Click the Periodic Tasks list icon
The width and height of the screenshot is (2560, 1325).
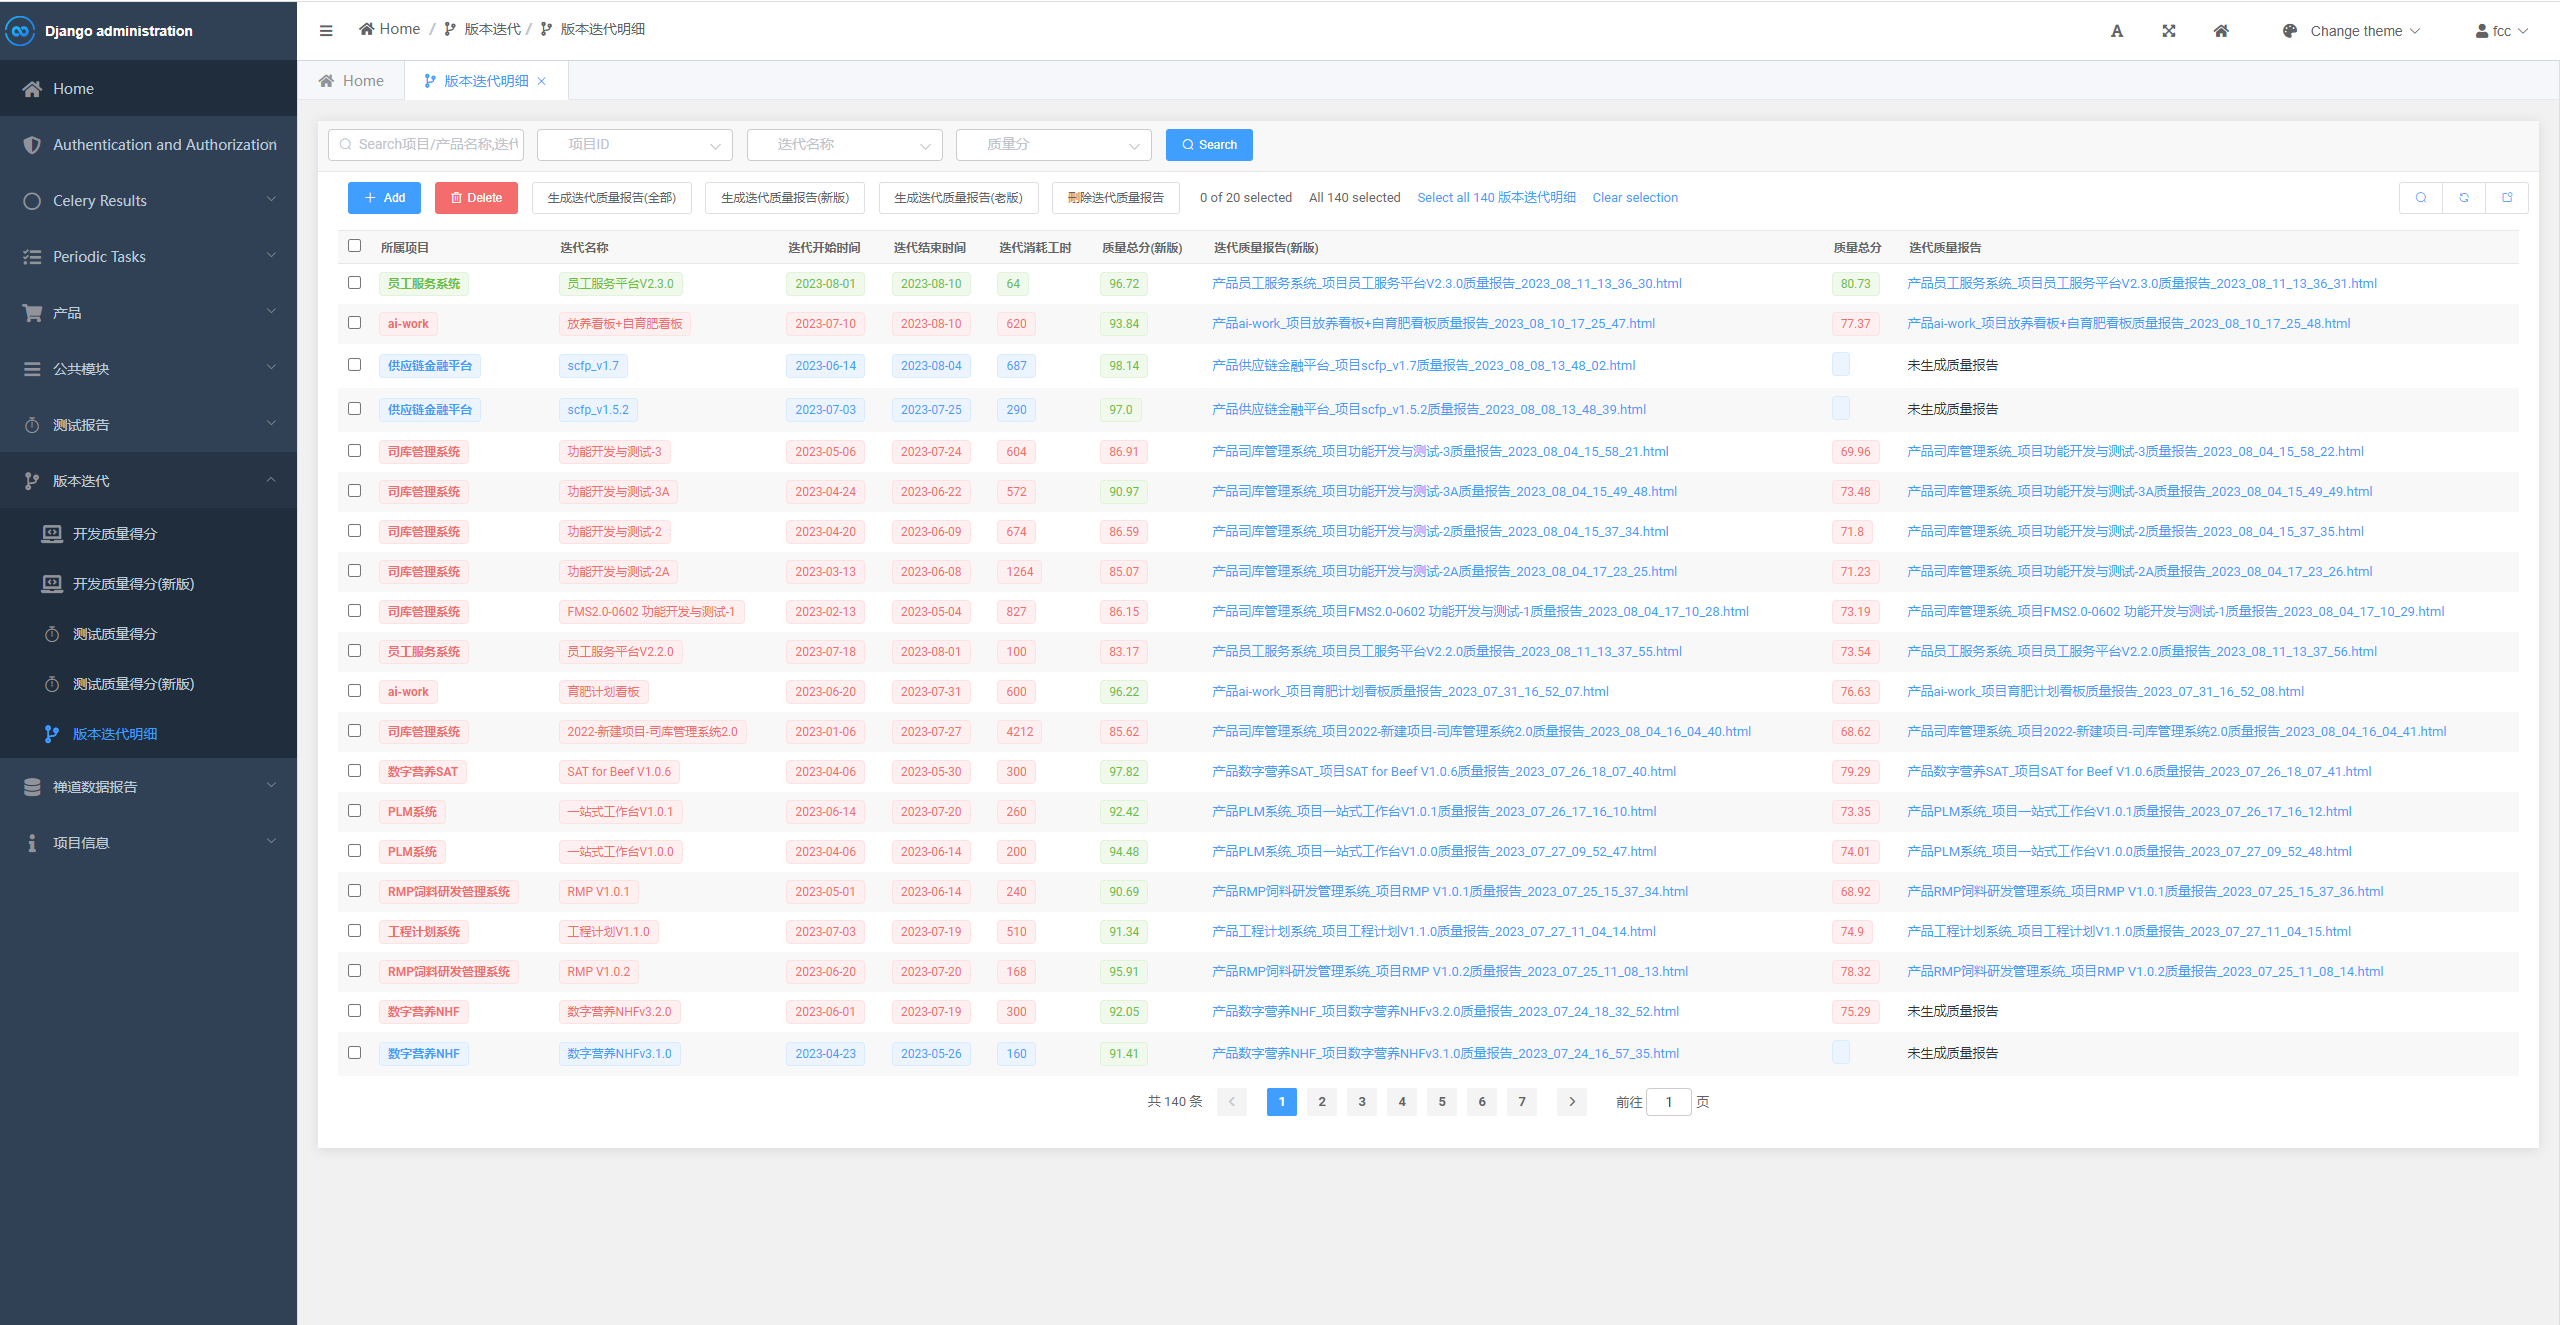(x=32, y=257)
